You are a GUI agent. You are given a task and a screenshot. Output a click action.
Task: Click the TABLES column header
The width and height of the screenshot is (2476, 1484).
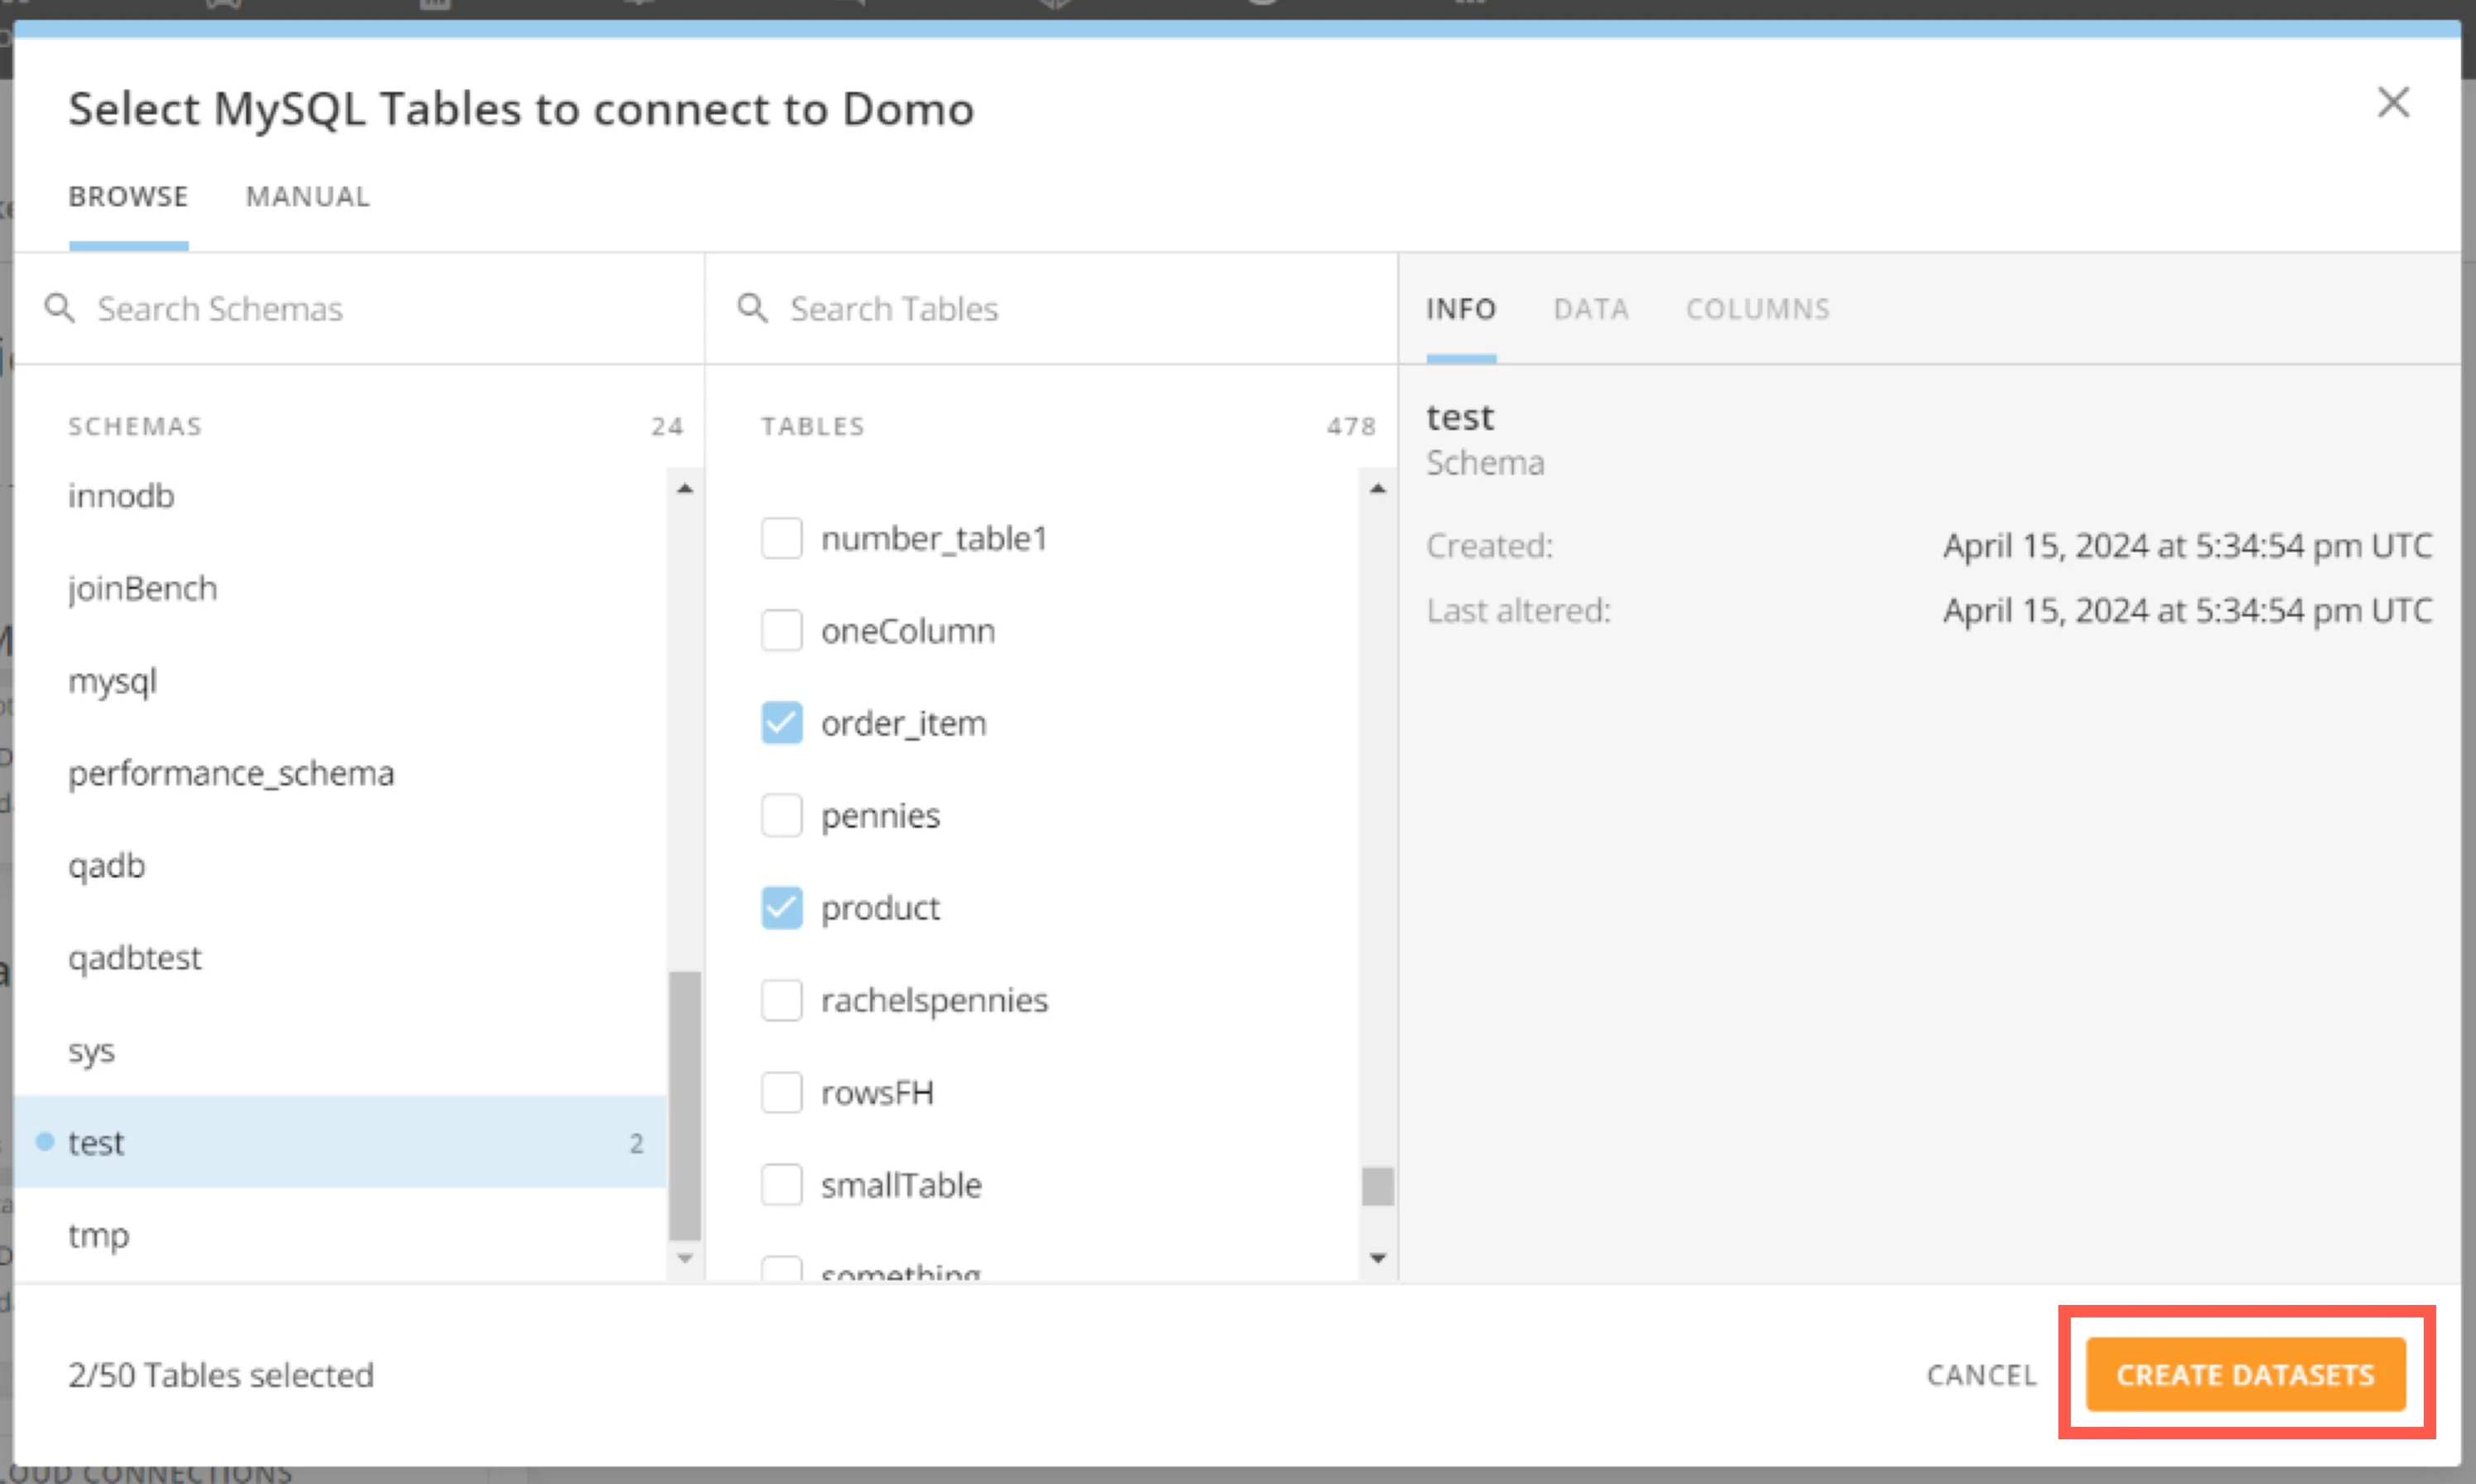tap(813, 426)
